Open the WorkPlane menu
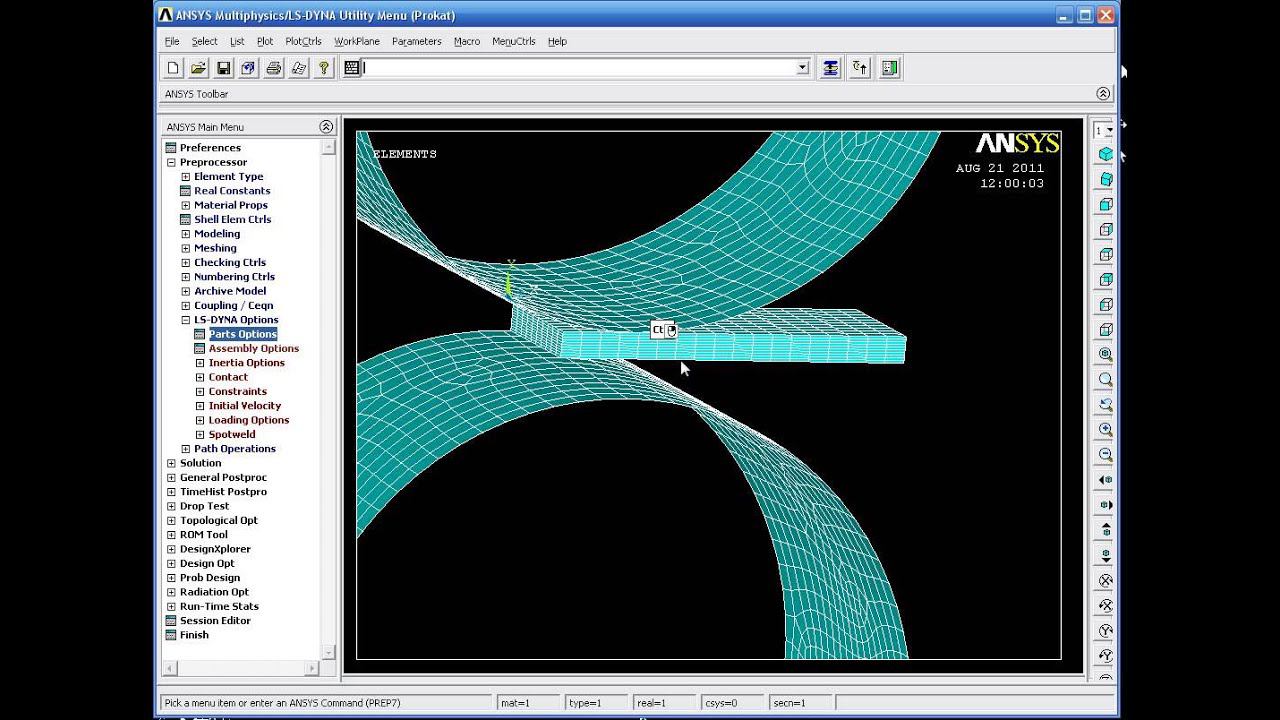This screenshot has width=1280, height=720. click(356, 41)
